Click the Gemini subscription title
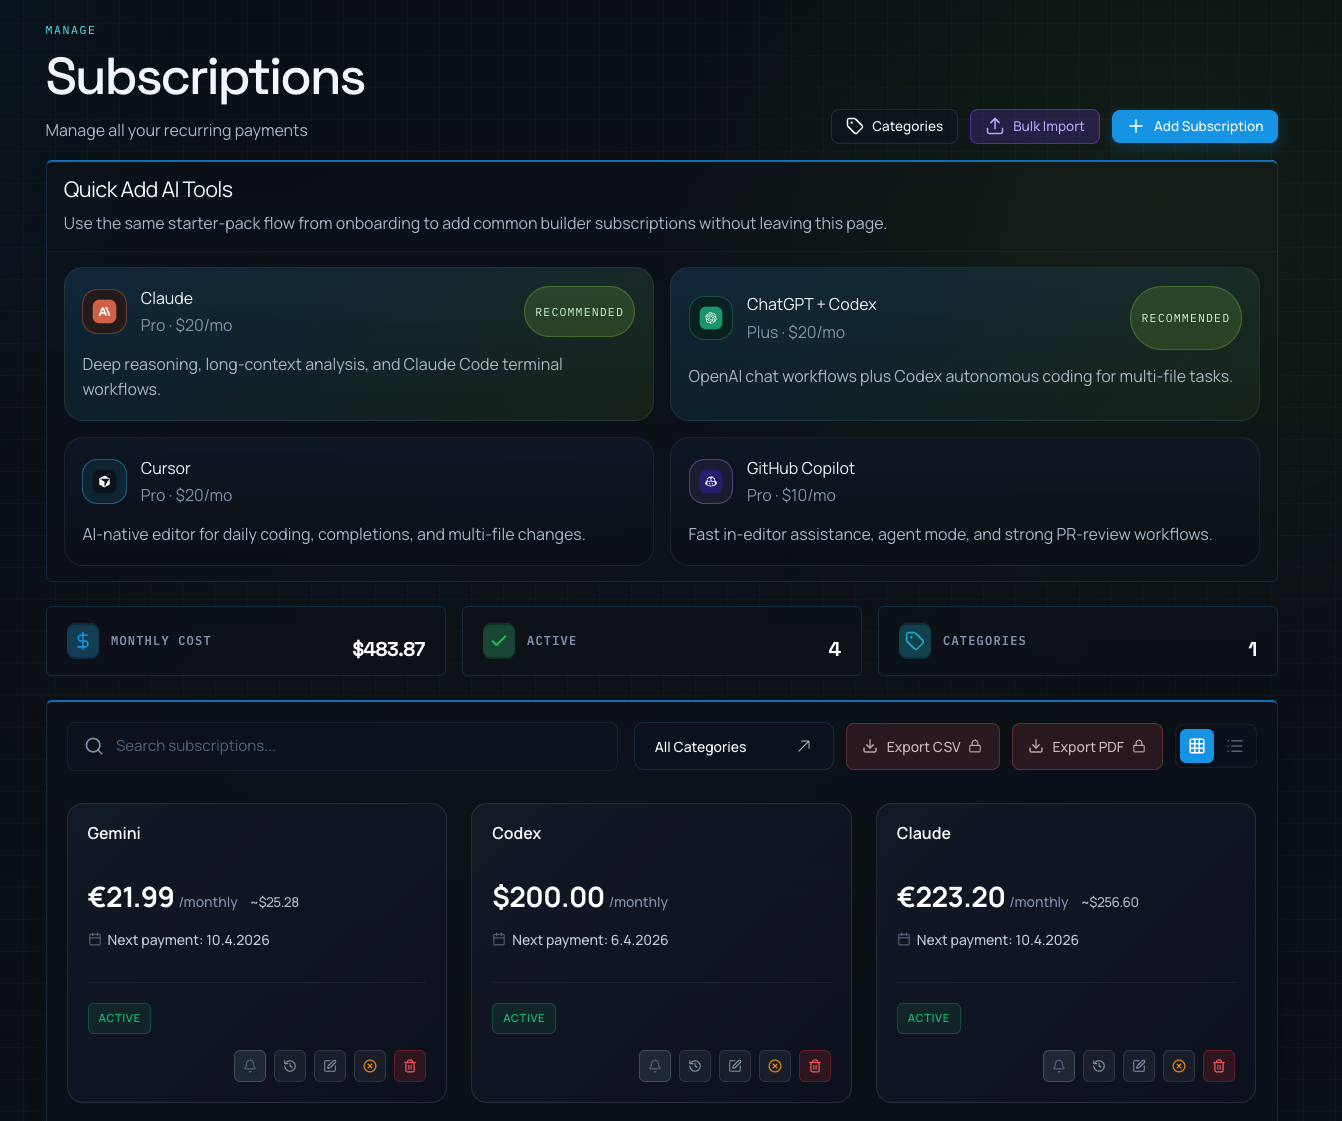The height and width of the screenshot is (1121, 1342). [114, 833]
